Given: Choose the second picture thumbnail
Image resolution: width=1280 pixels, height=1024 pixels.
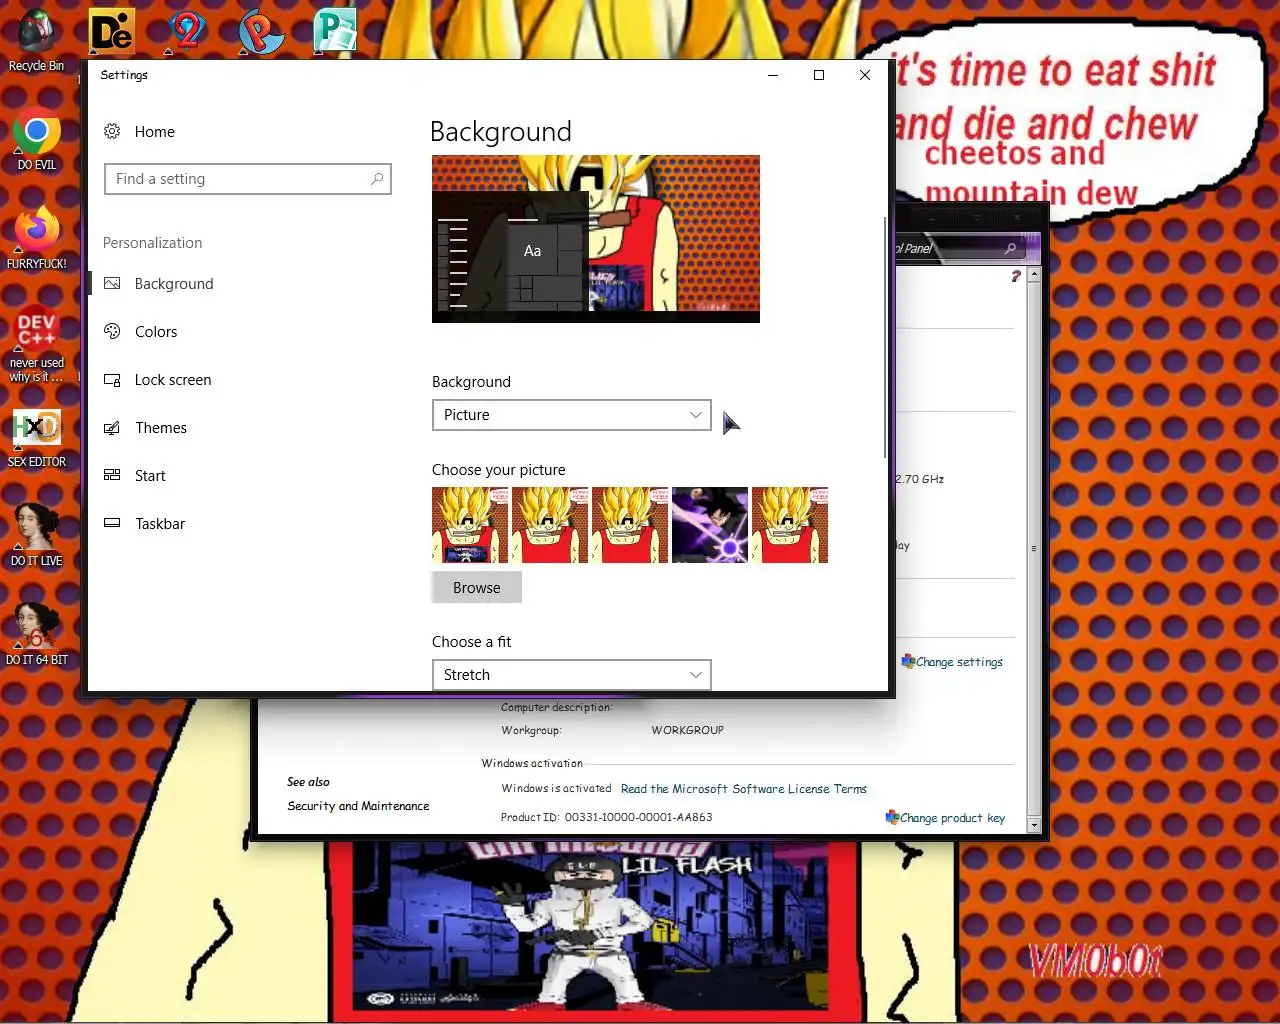Looking at the screenshot, I should pyautogui.click(x=550, y=525).
